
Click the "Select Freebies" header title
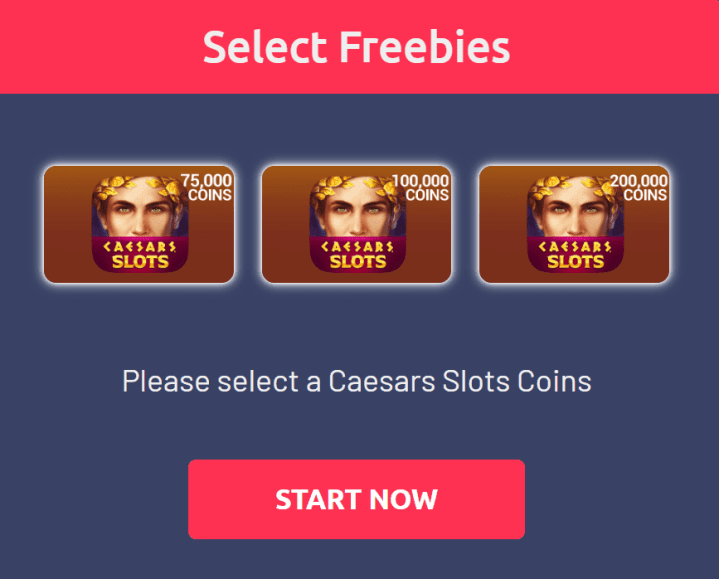[x=356, y=47]
